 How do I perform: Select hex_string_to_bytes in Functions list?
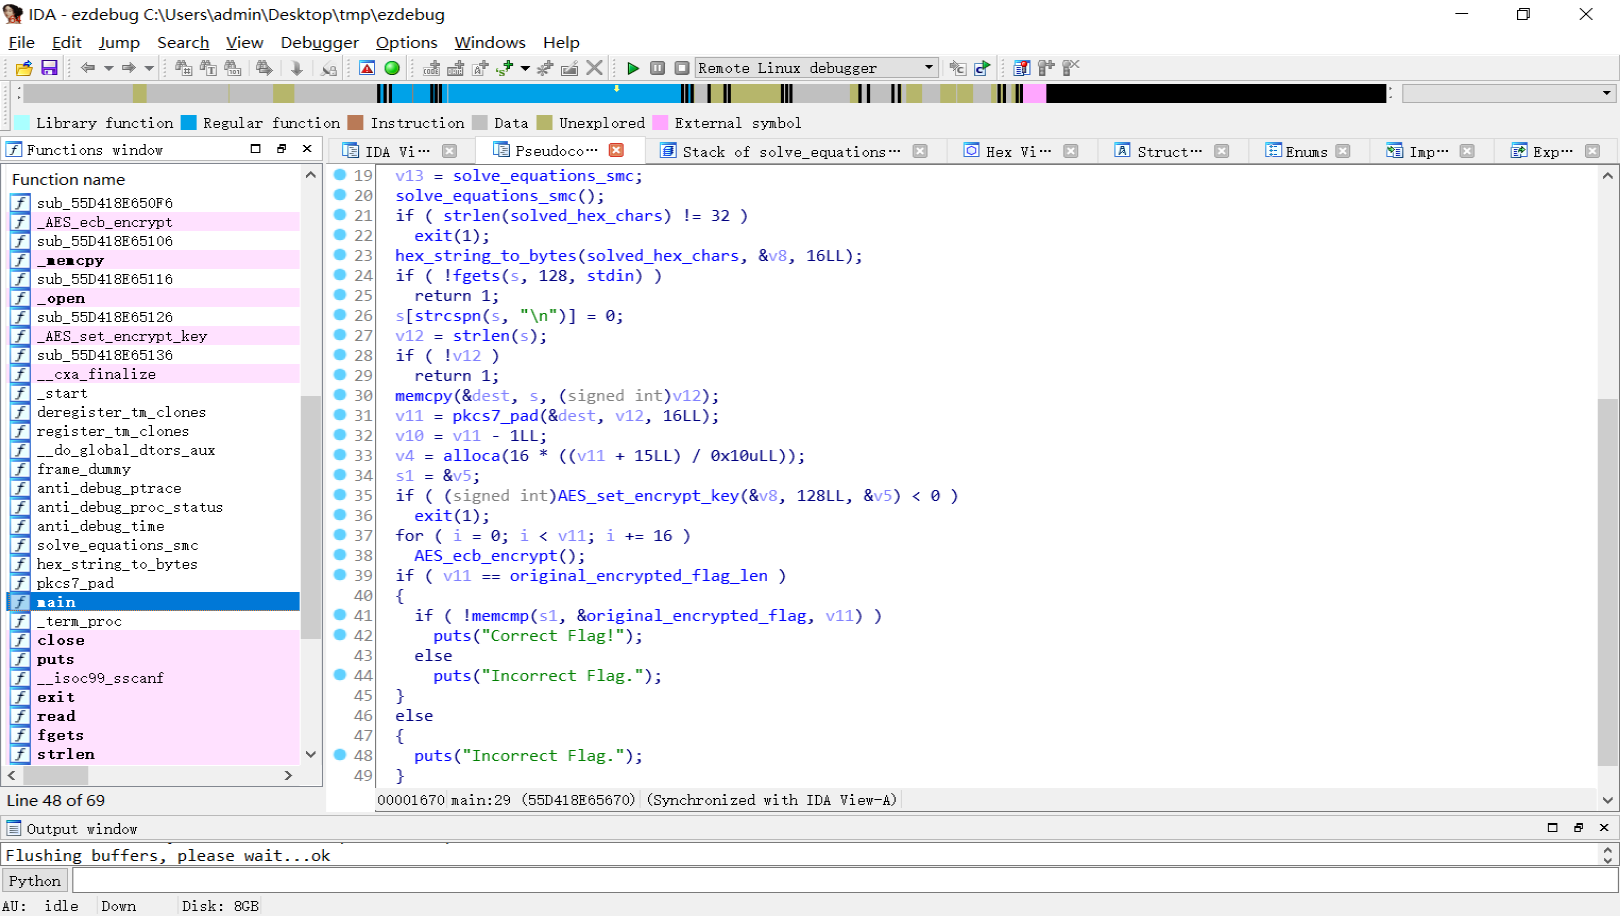155,564
